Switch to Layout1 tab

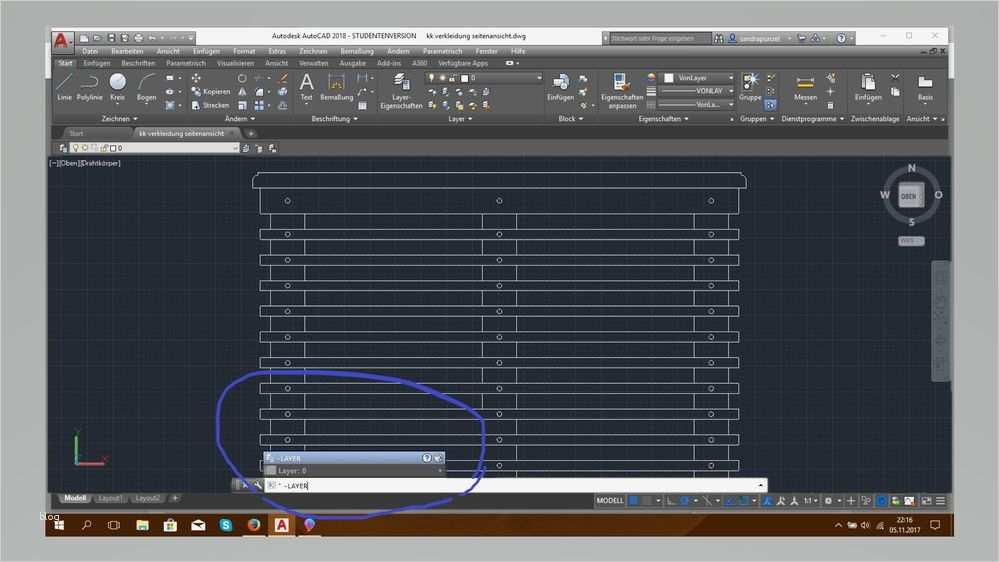coord(109,498)
